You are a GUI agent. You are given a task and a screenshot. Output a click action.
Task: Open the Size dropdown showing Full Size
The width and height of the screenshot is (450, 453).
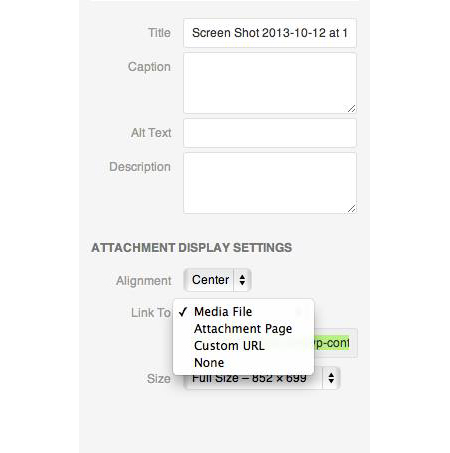pos(262,378)
